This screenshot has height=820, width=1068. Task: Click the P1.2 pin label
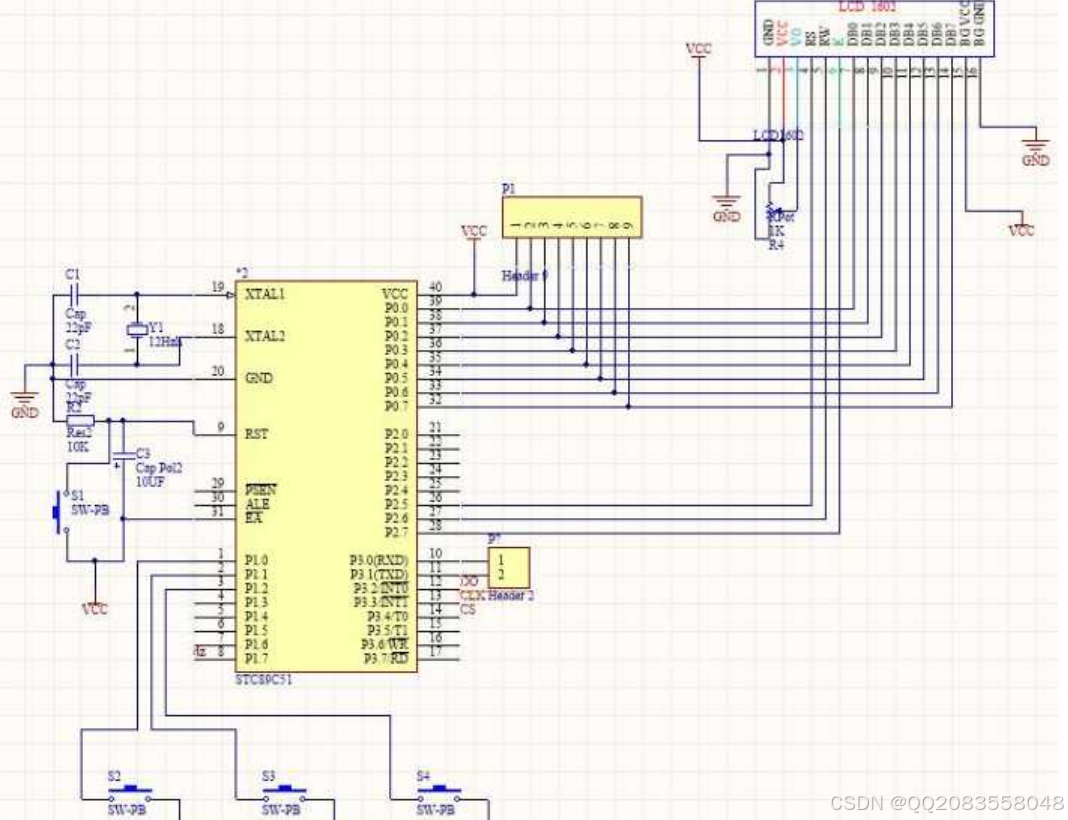click(256, 588)
